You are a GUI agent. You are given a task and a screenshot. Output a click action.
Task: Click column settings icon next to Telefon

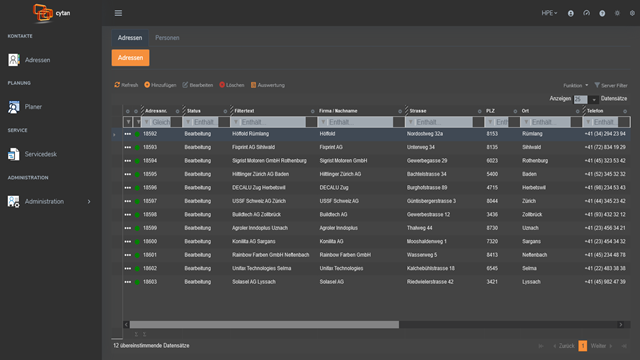tap(625, 111)
